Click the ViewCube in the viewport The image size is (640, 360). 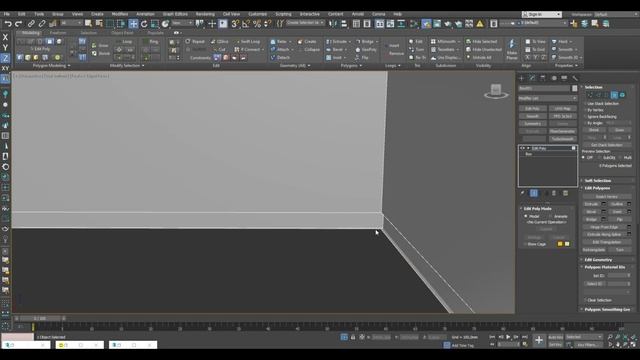click(x=496, y=91)
